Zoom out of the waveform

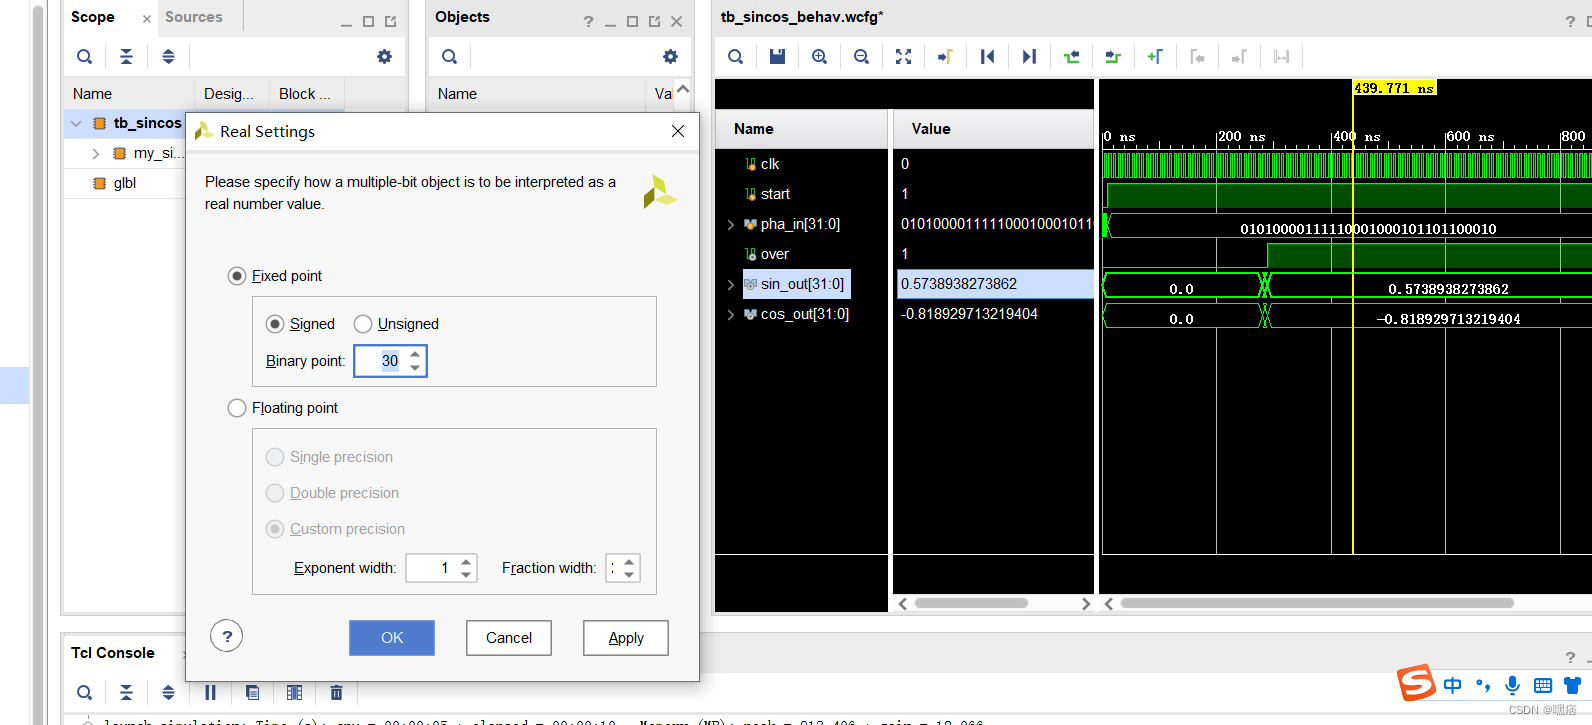(861, 57)
